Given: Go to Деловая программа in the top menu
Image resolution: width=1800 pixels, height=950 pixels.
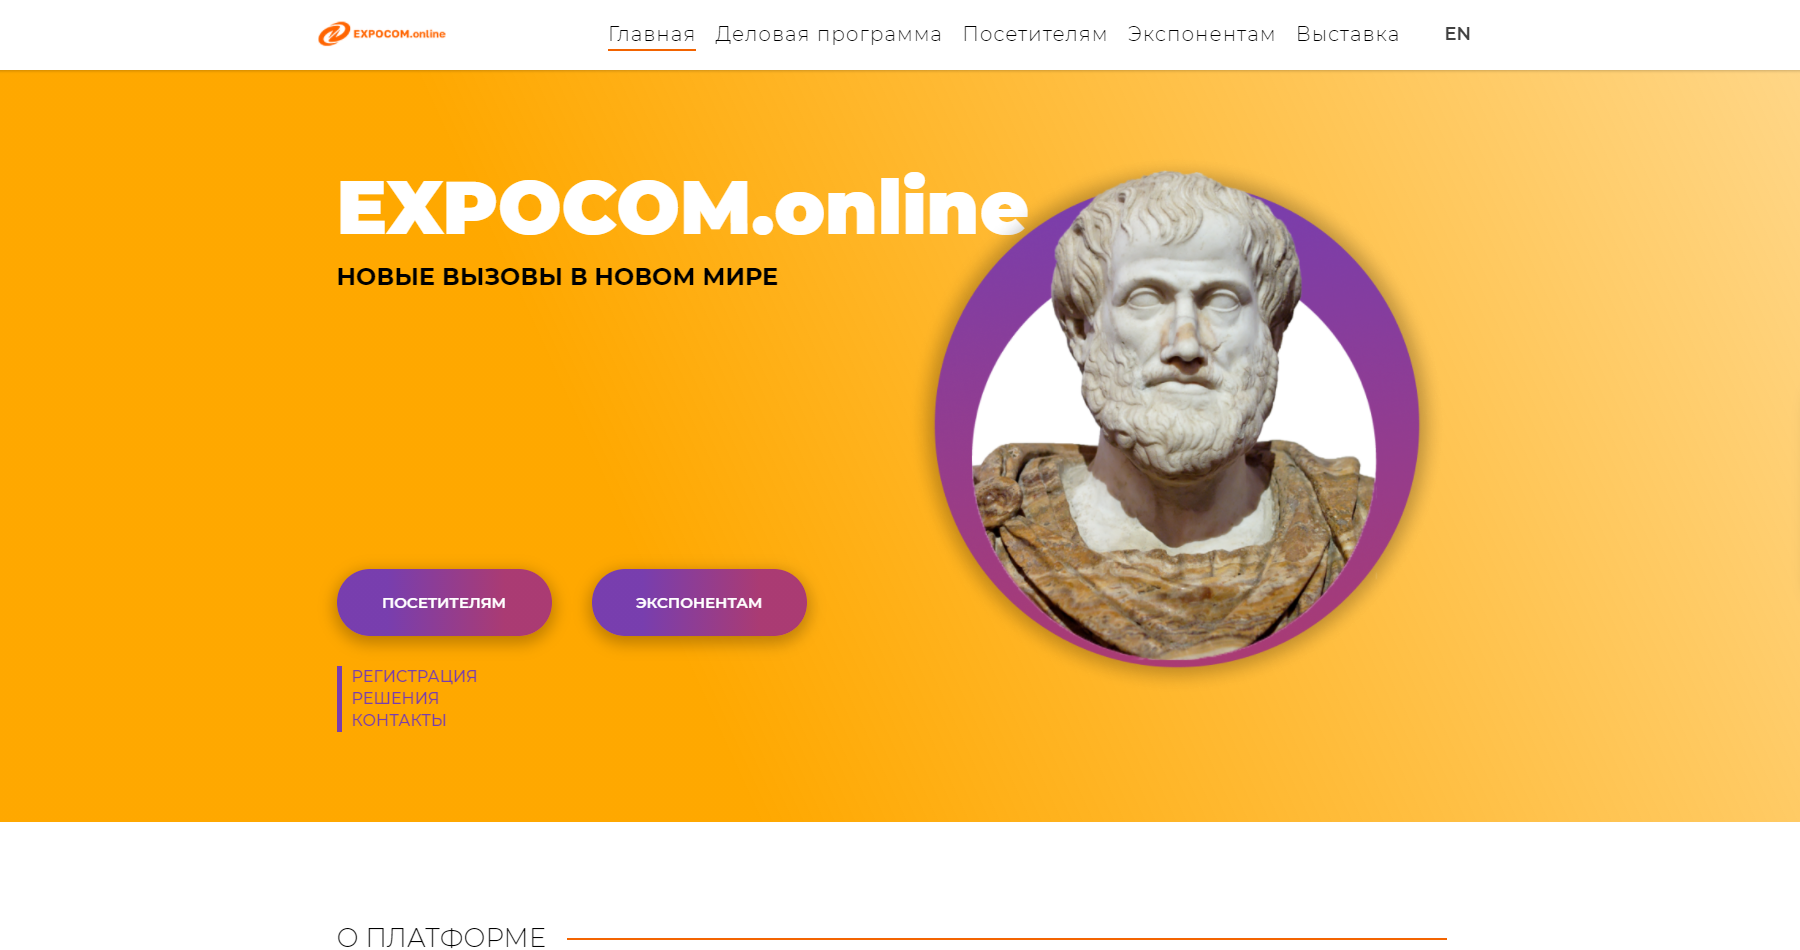Looking at the screenshot, I should pos(828,34).
